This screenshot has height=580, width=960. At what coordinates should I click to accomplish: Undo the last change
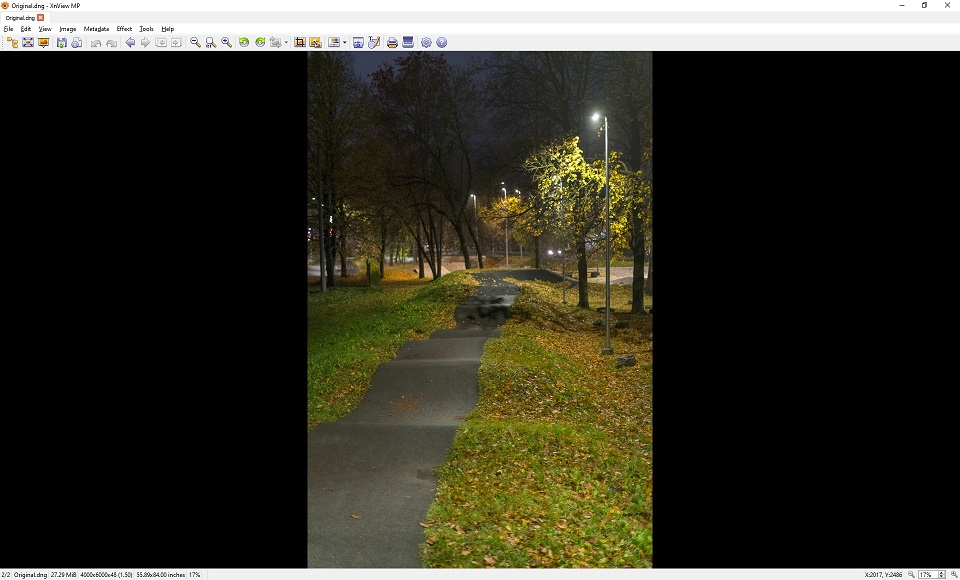(x=96, y=43)
